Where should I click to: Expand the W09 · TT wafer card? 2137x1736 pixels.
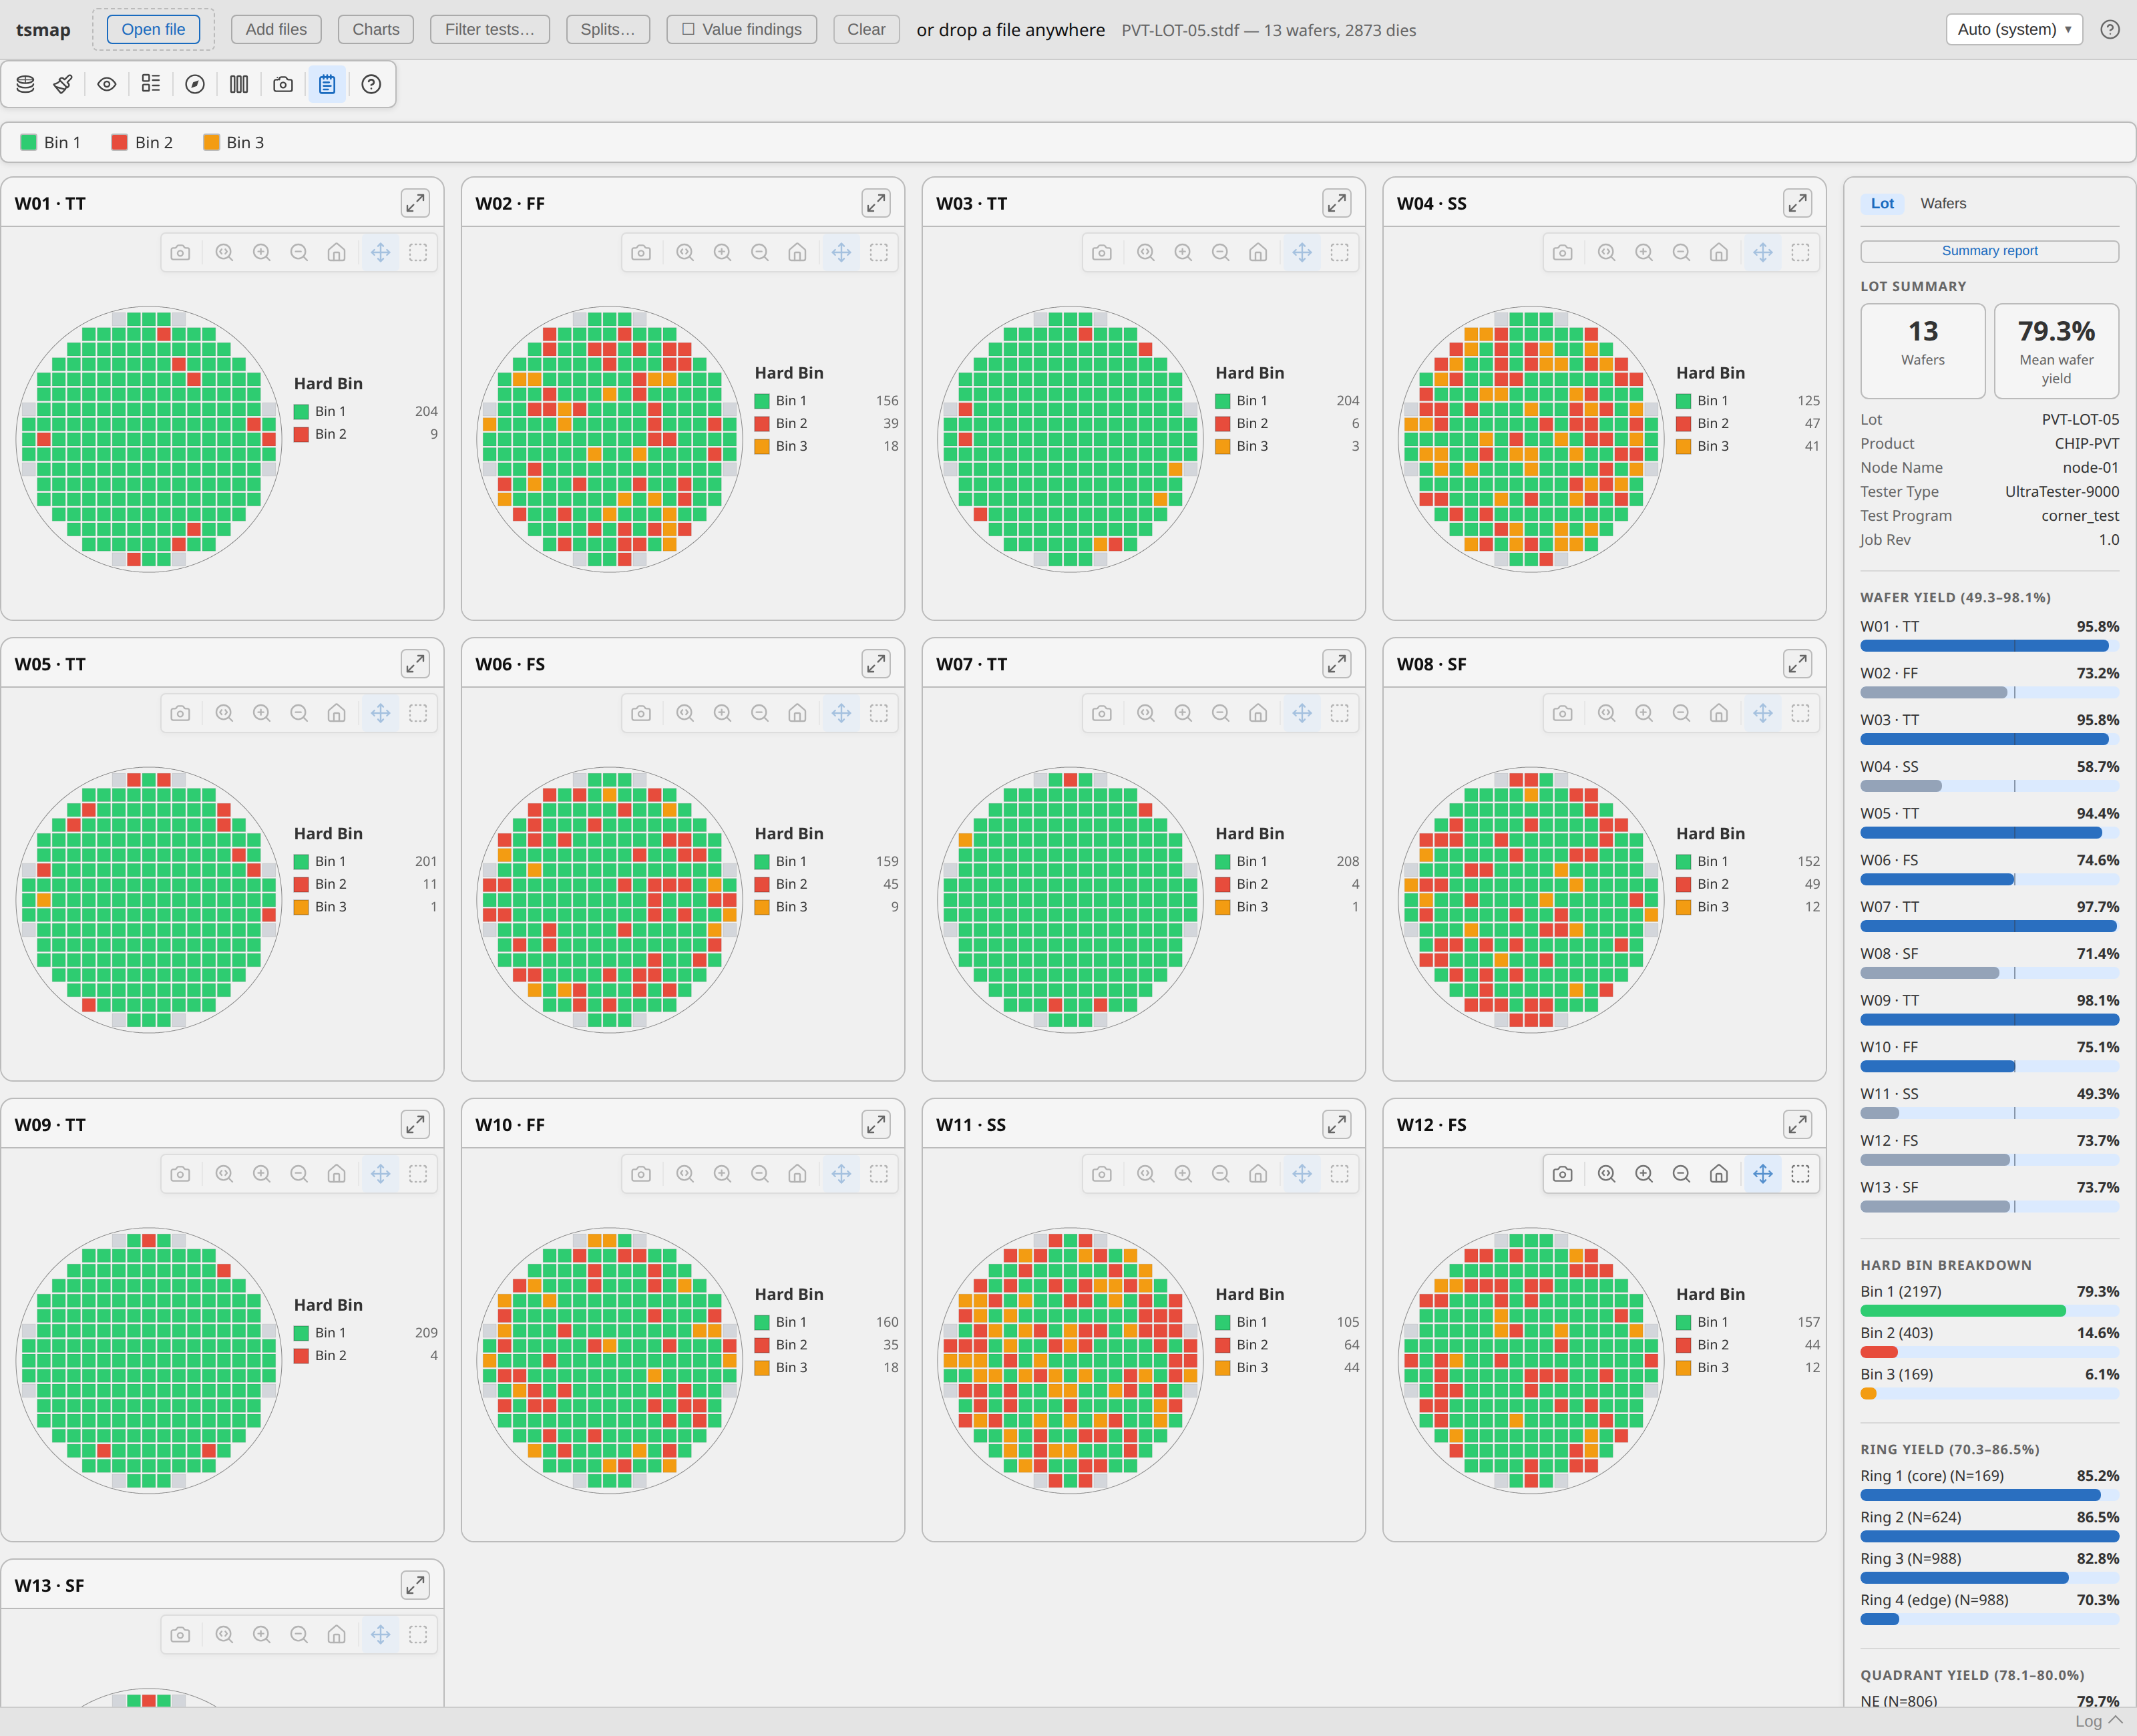click(x=415, y=1125)
